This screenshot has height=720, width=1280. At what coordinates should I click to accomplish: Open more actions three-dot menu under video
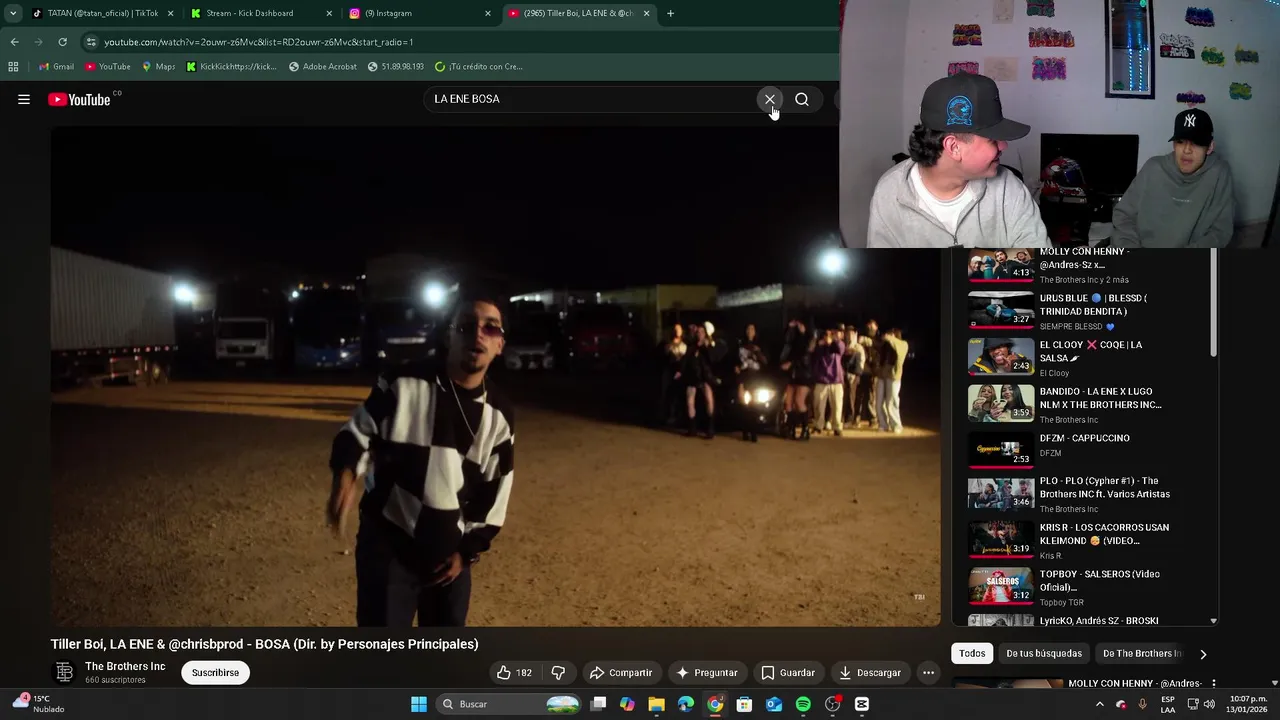tap(928, 673)
